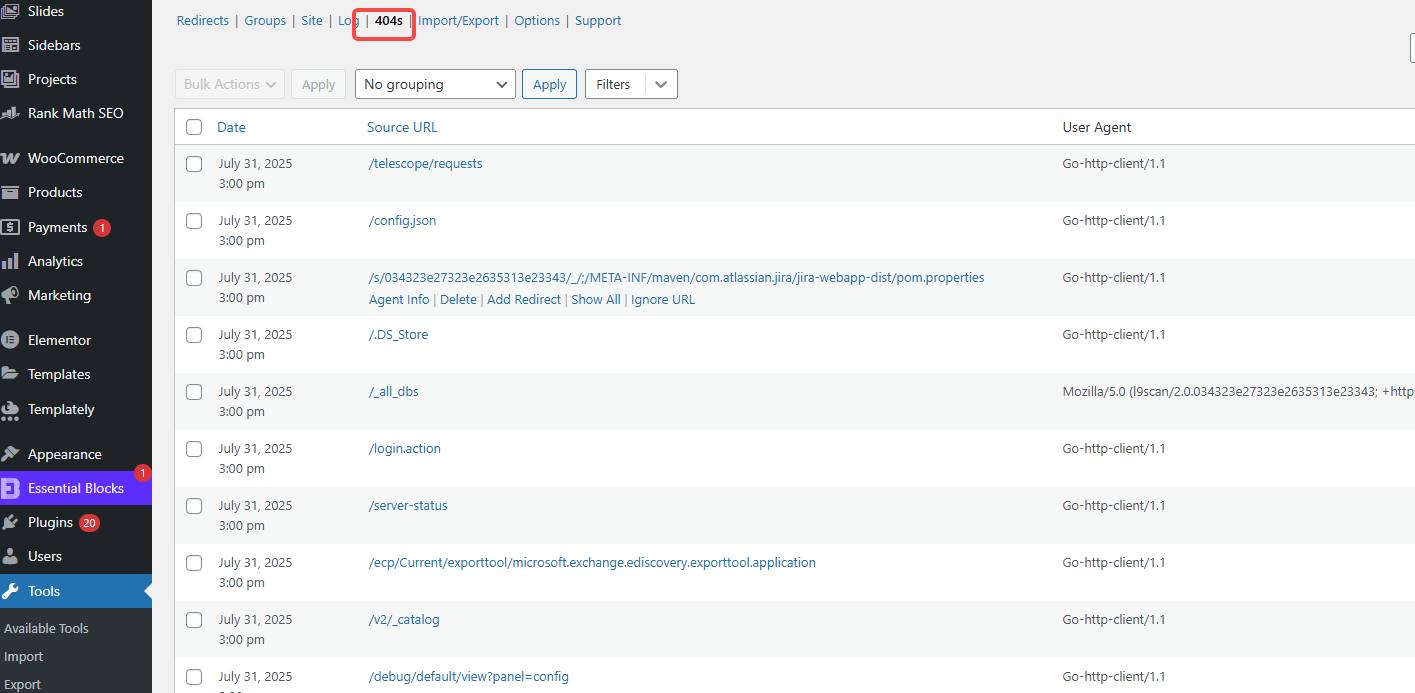The height and width of the screenshot is (693, 1415).
Task: Click the Elementor icon in sidebar
Action: pyautogui.click(x=11, y=340)
